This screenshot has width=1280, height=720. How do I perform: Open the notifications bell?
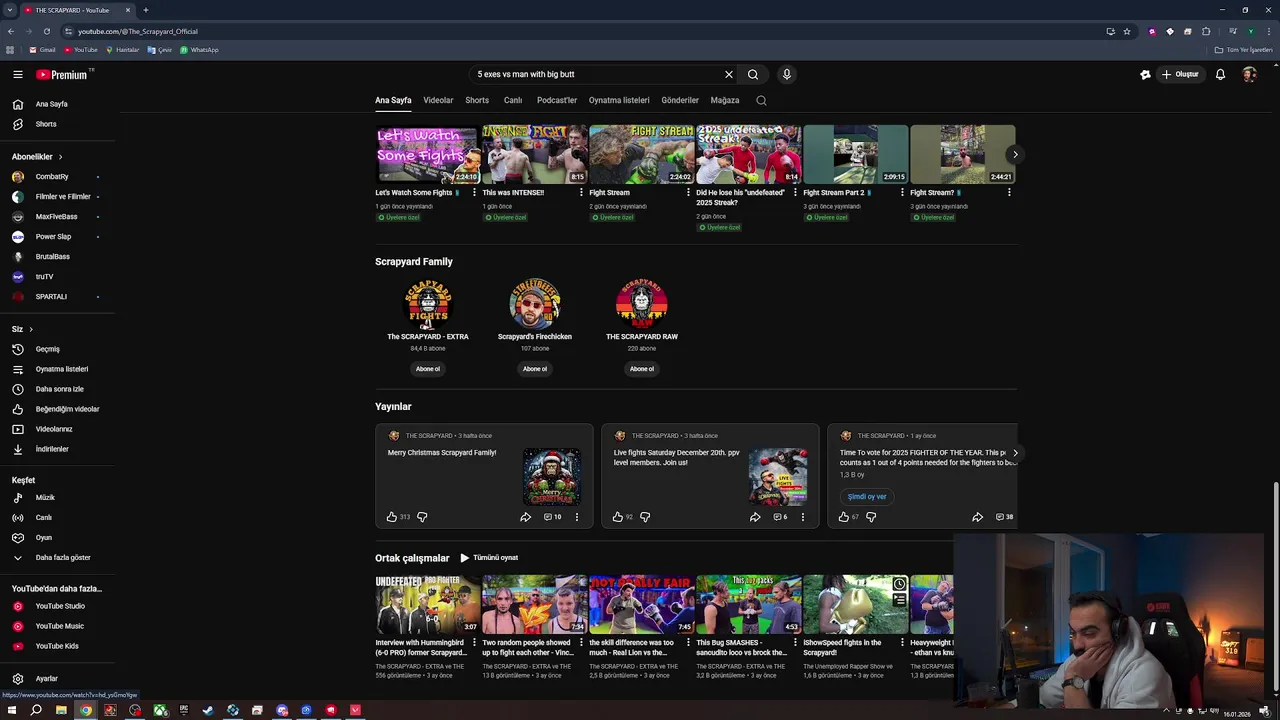point(1220,74)
